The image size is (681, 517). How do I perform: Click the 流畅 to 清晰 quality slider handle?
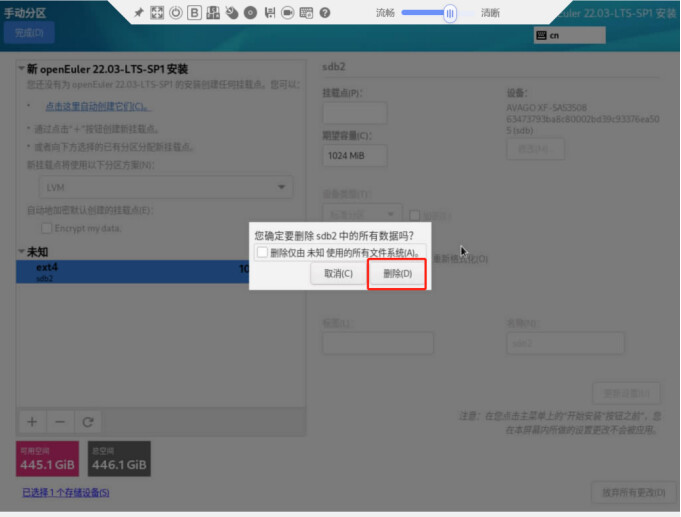click(450, 13)
